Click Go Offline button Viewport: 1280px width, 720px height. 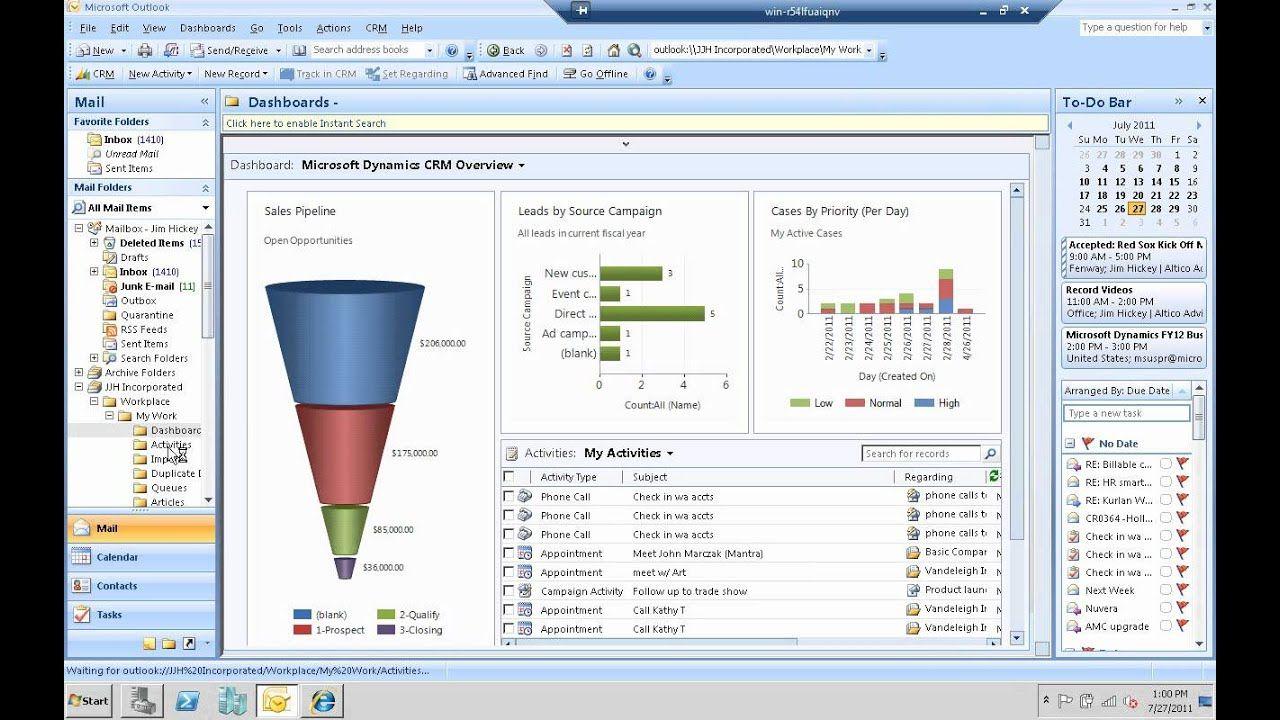[x=596, y=74]
